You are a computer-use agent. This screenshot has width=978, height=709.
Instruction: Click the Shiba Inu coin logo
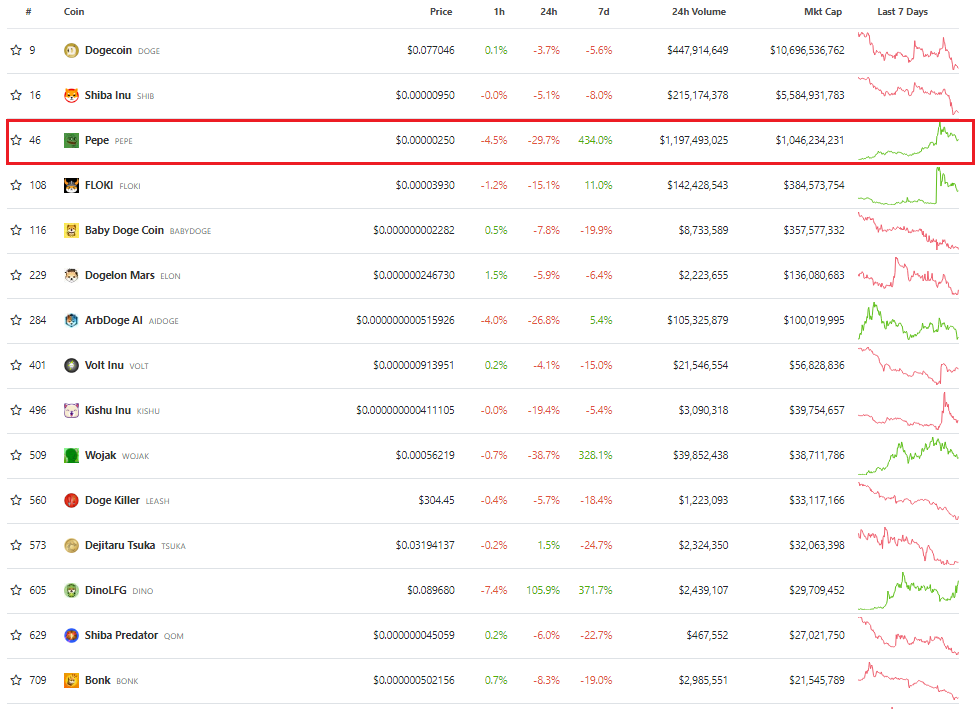click(x=72, y=95)
